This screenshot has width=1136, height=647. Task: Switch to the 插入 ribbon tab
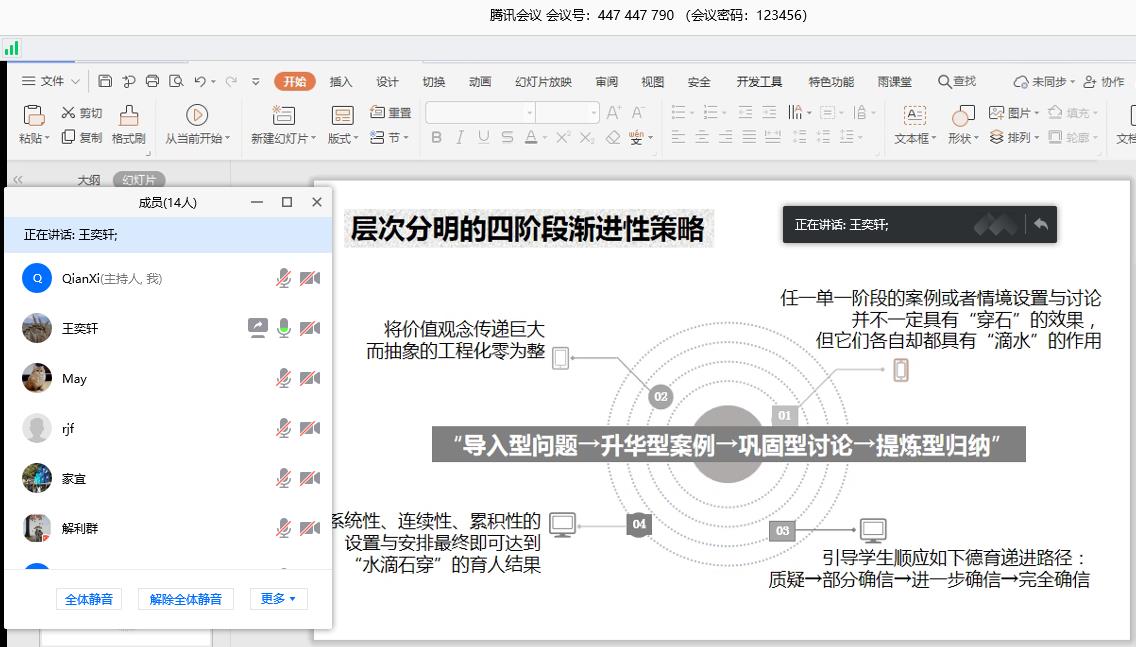click(x=341, y=82)
